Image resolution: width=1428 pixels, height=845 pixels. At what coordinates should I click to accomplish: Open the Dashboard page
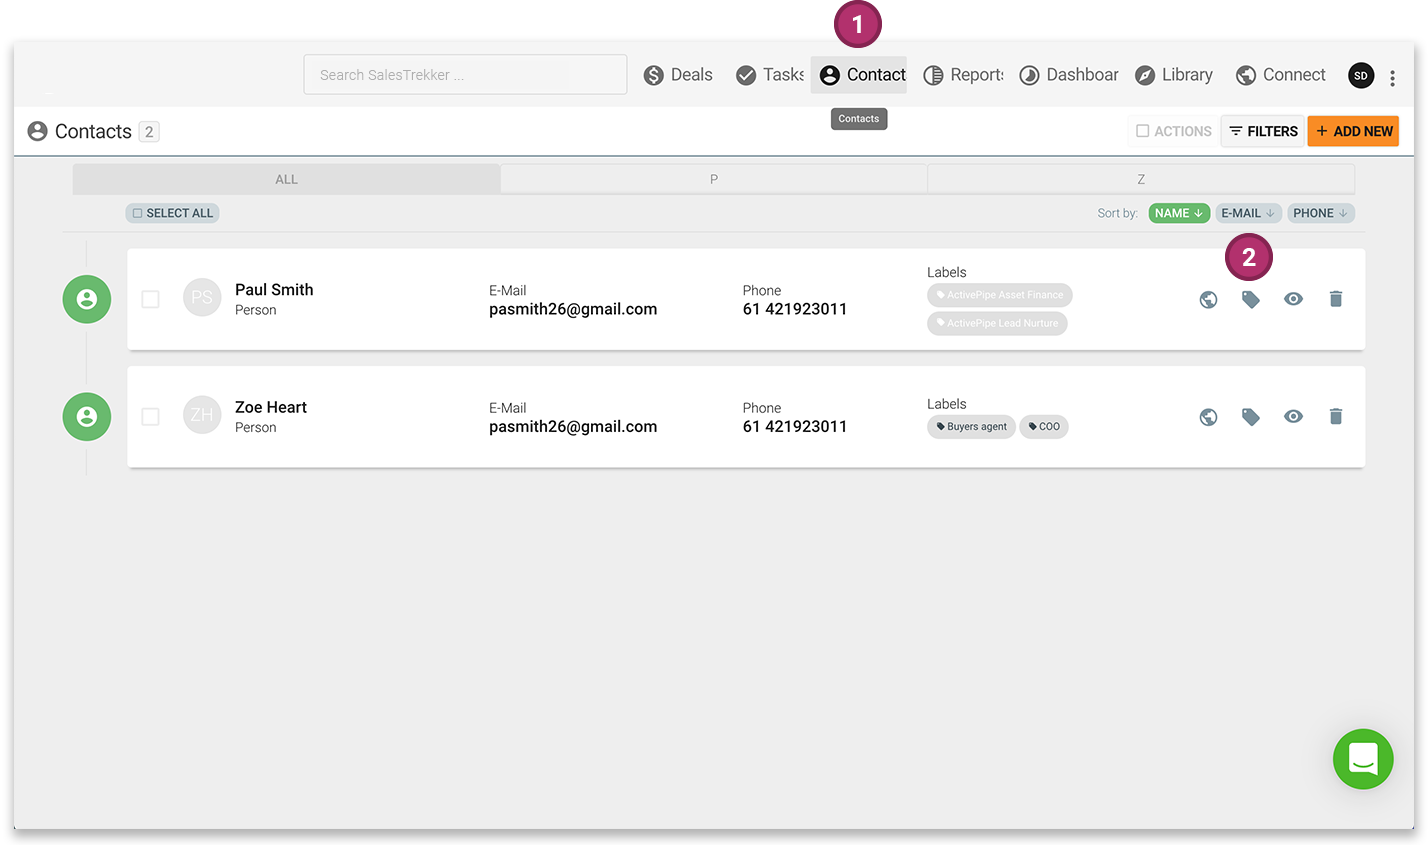pos(1069,75)
